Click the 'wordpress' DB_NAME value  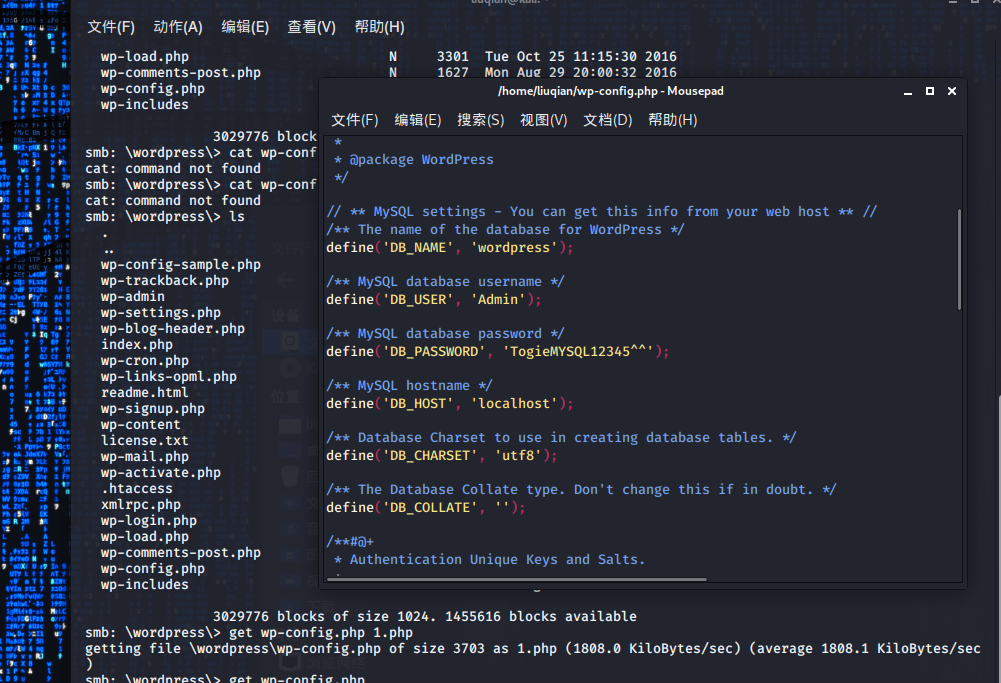(514, 248)
